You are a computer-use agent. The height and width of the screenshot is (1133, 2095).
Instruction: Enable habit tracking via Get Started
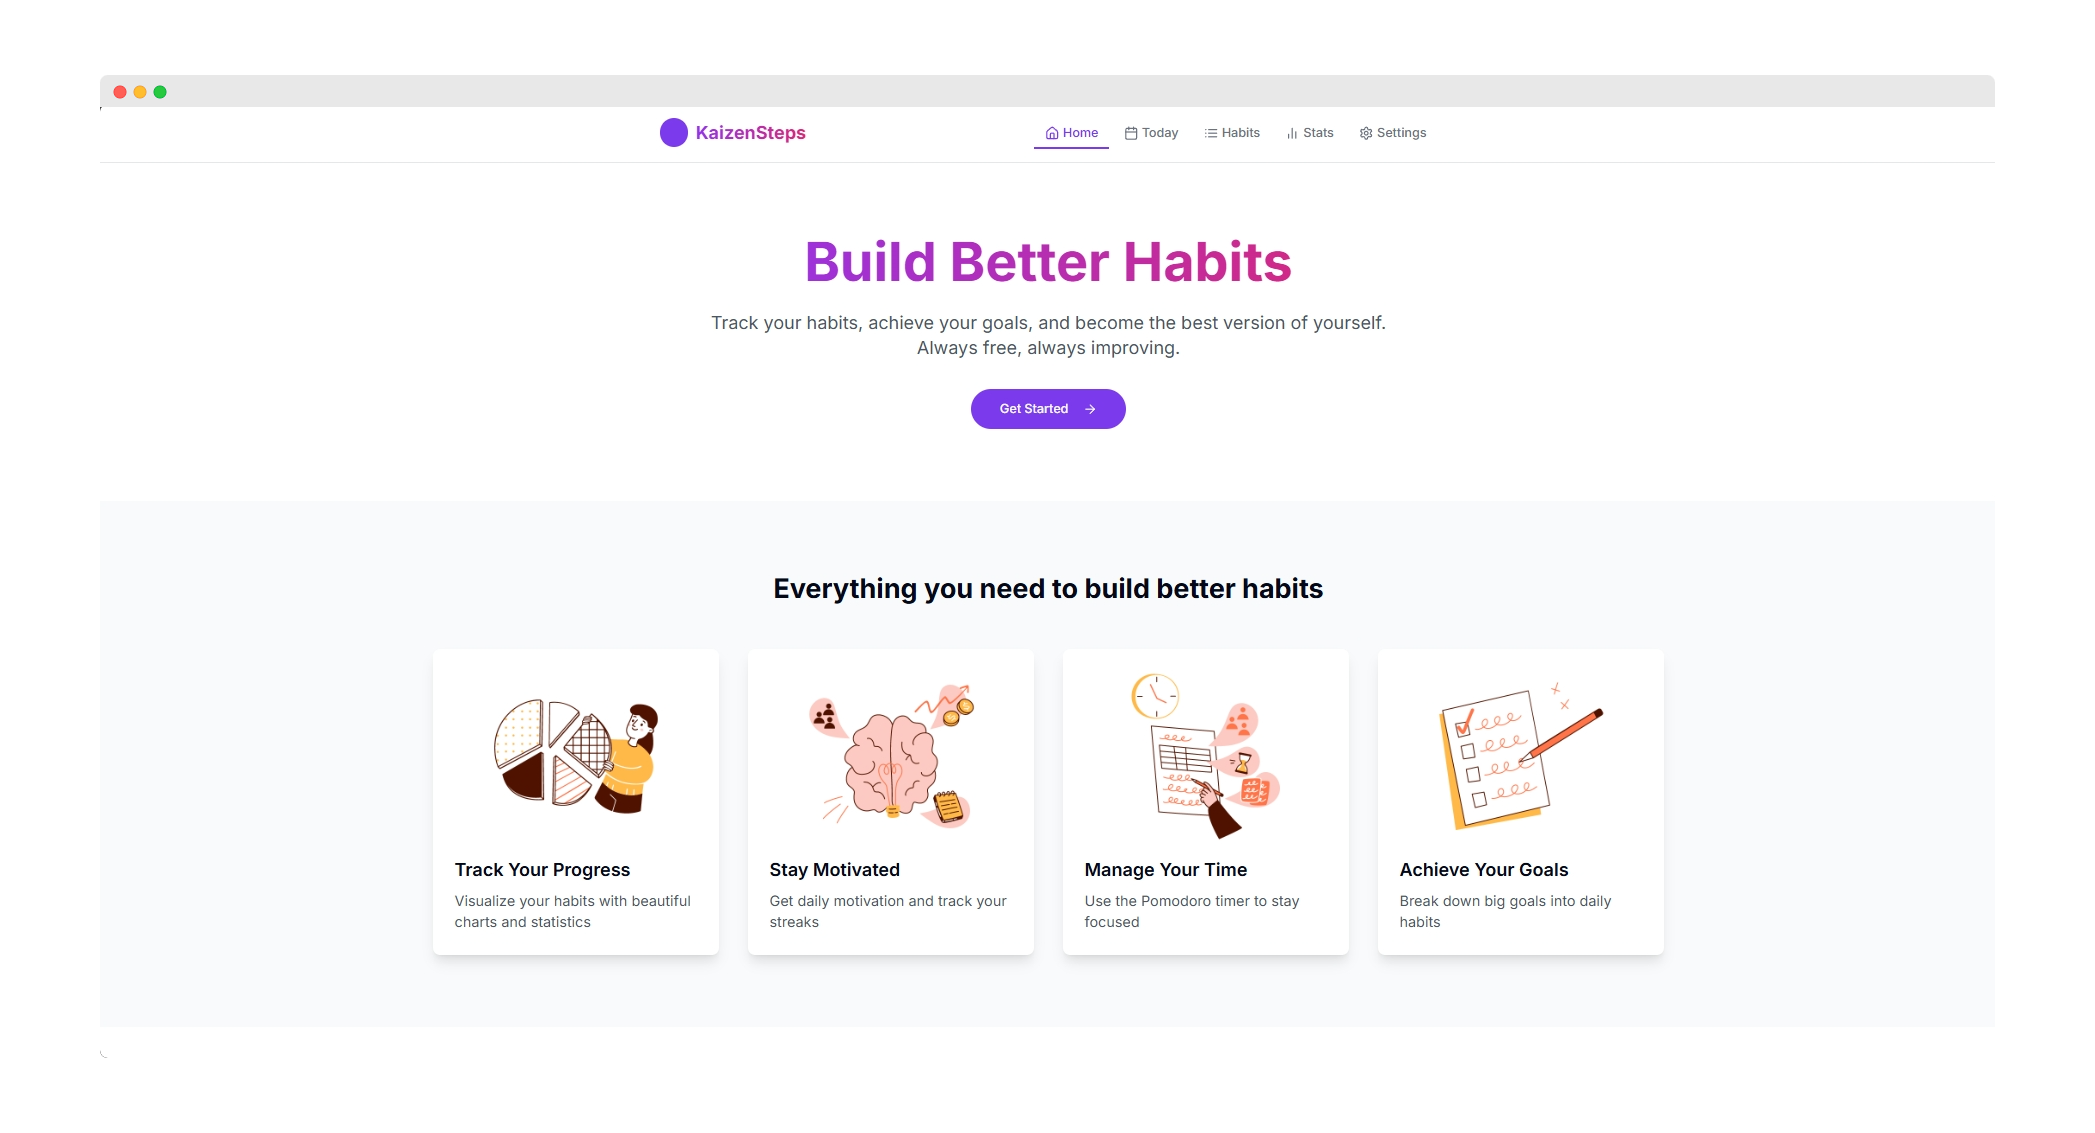pos(1046,407)
